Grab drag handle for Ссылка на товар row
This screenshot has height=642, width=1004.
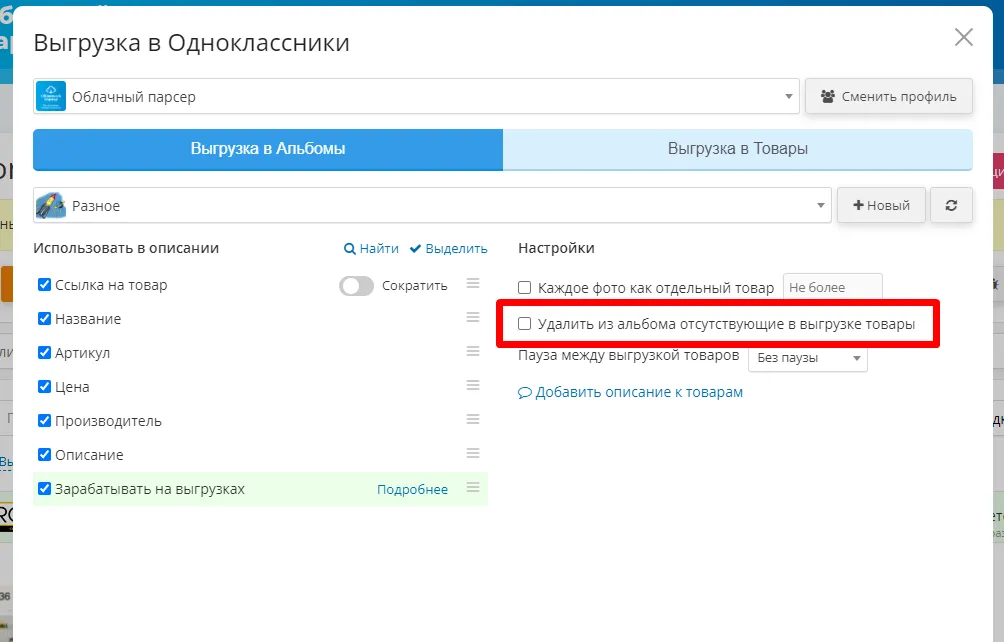(473, 283)
